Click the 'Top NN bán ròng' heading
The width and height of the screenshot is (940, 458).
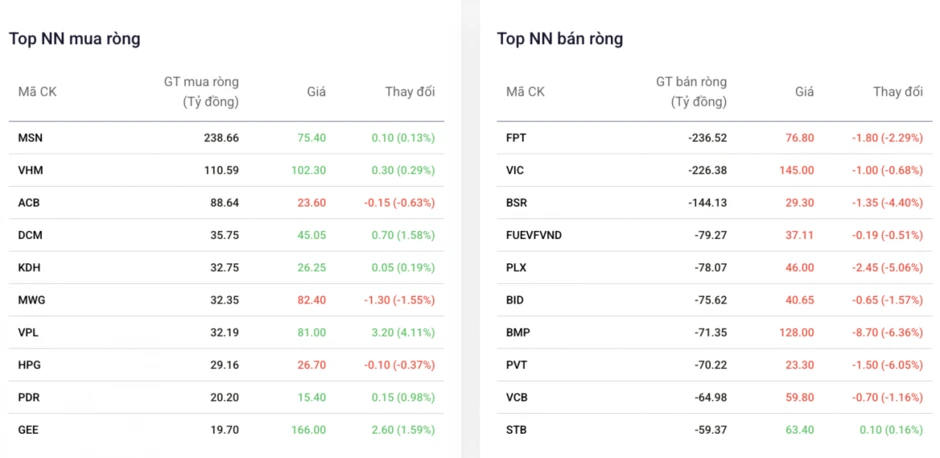[560, 40]
